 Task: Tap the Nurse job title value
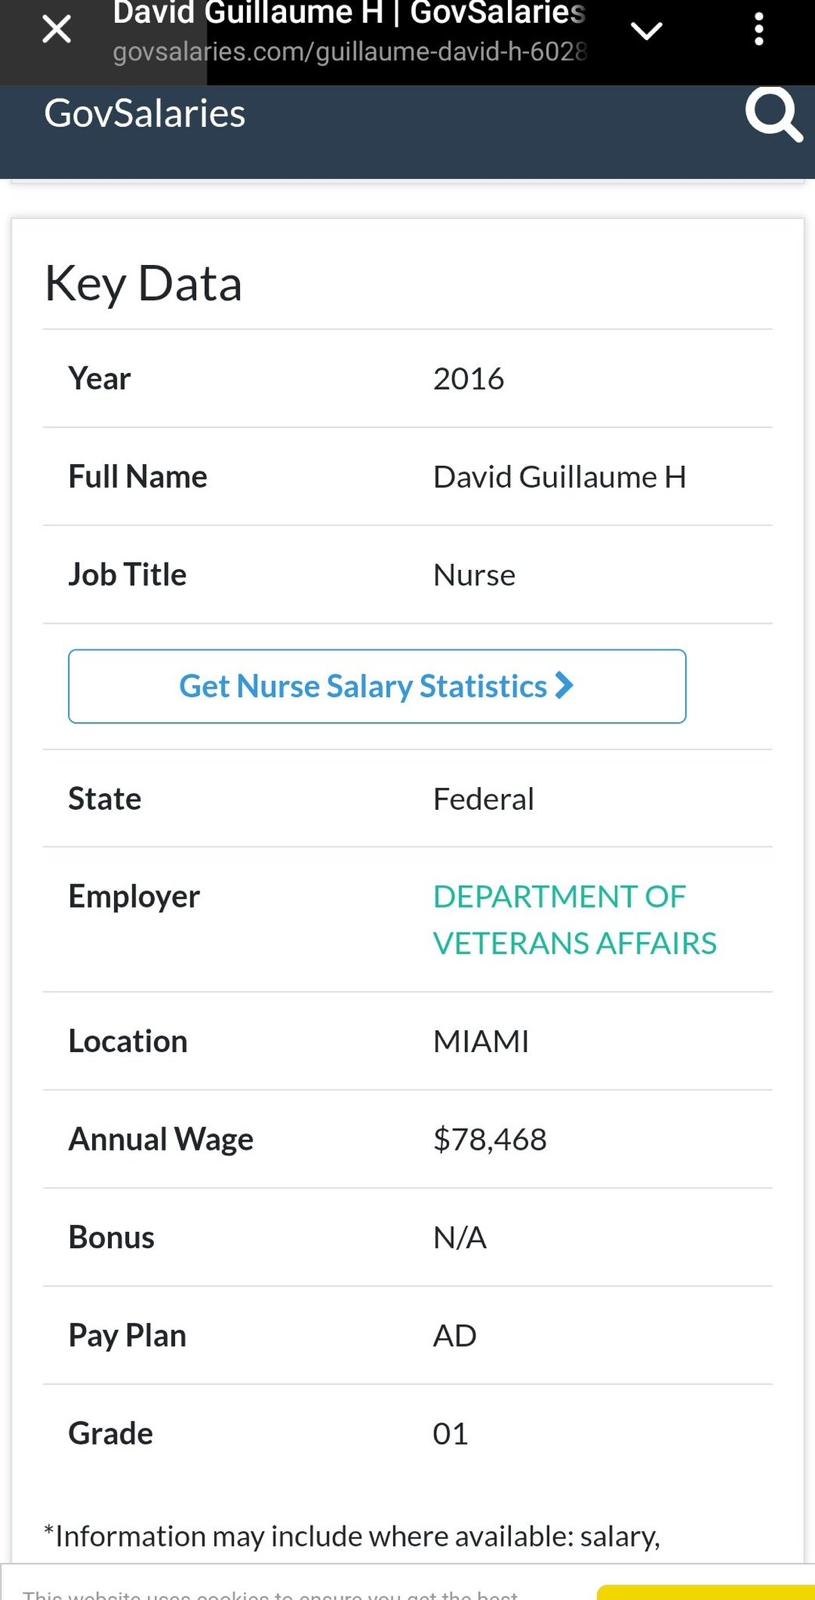coord(474,575)
